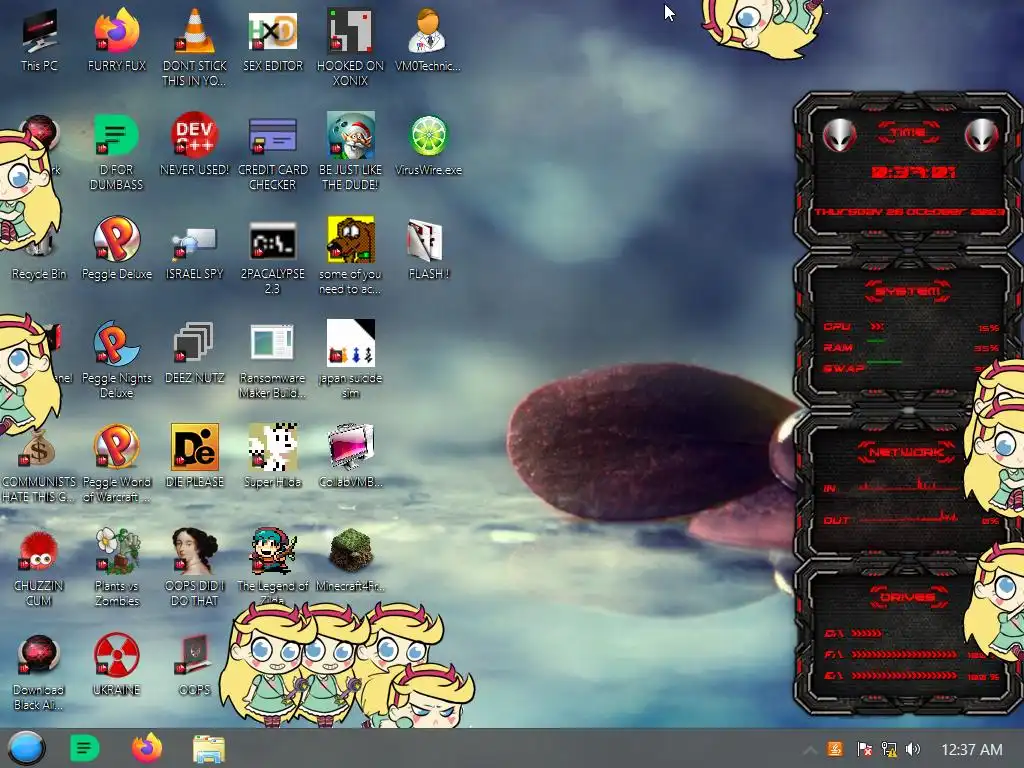Image resolution: width=1024 pixels, height=768 pixels.
Task: Click the F:\ drive usage bar
Action: pos(905,654)
